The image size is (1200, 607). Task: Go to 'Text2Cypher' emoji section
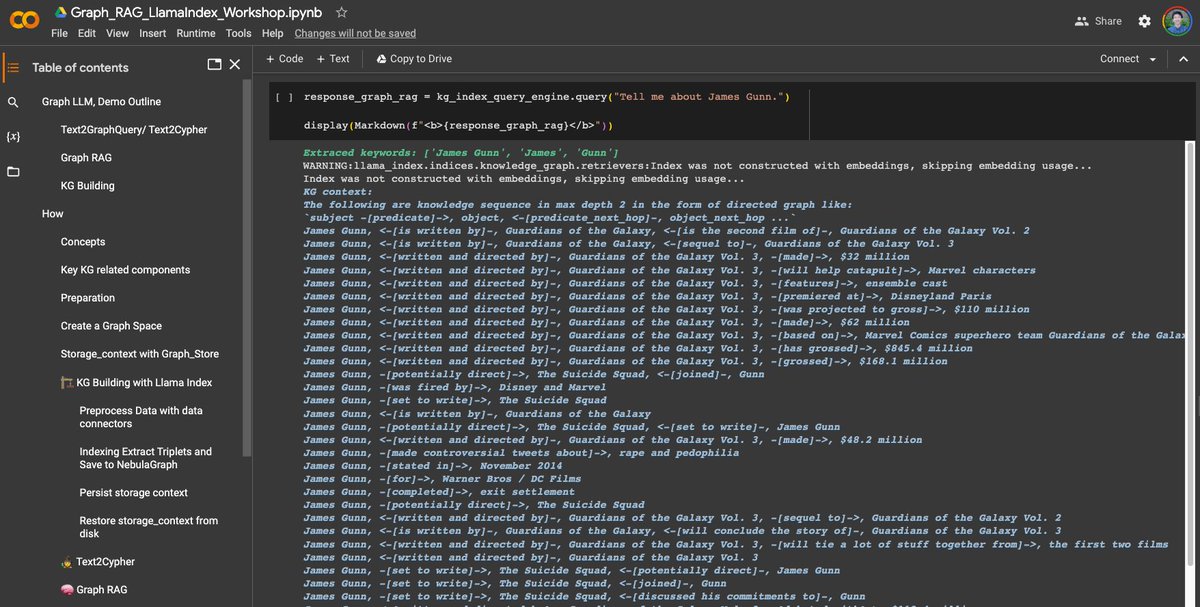[98, 562]
